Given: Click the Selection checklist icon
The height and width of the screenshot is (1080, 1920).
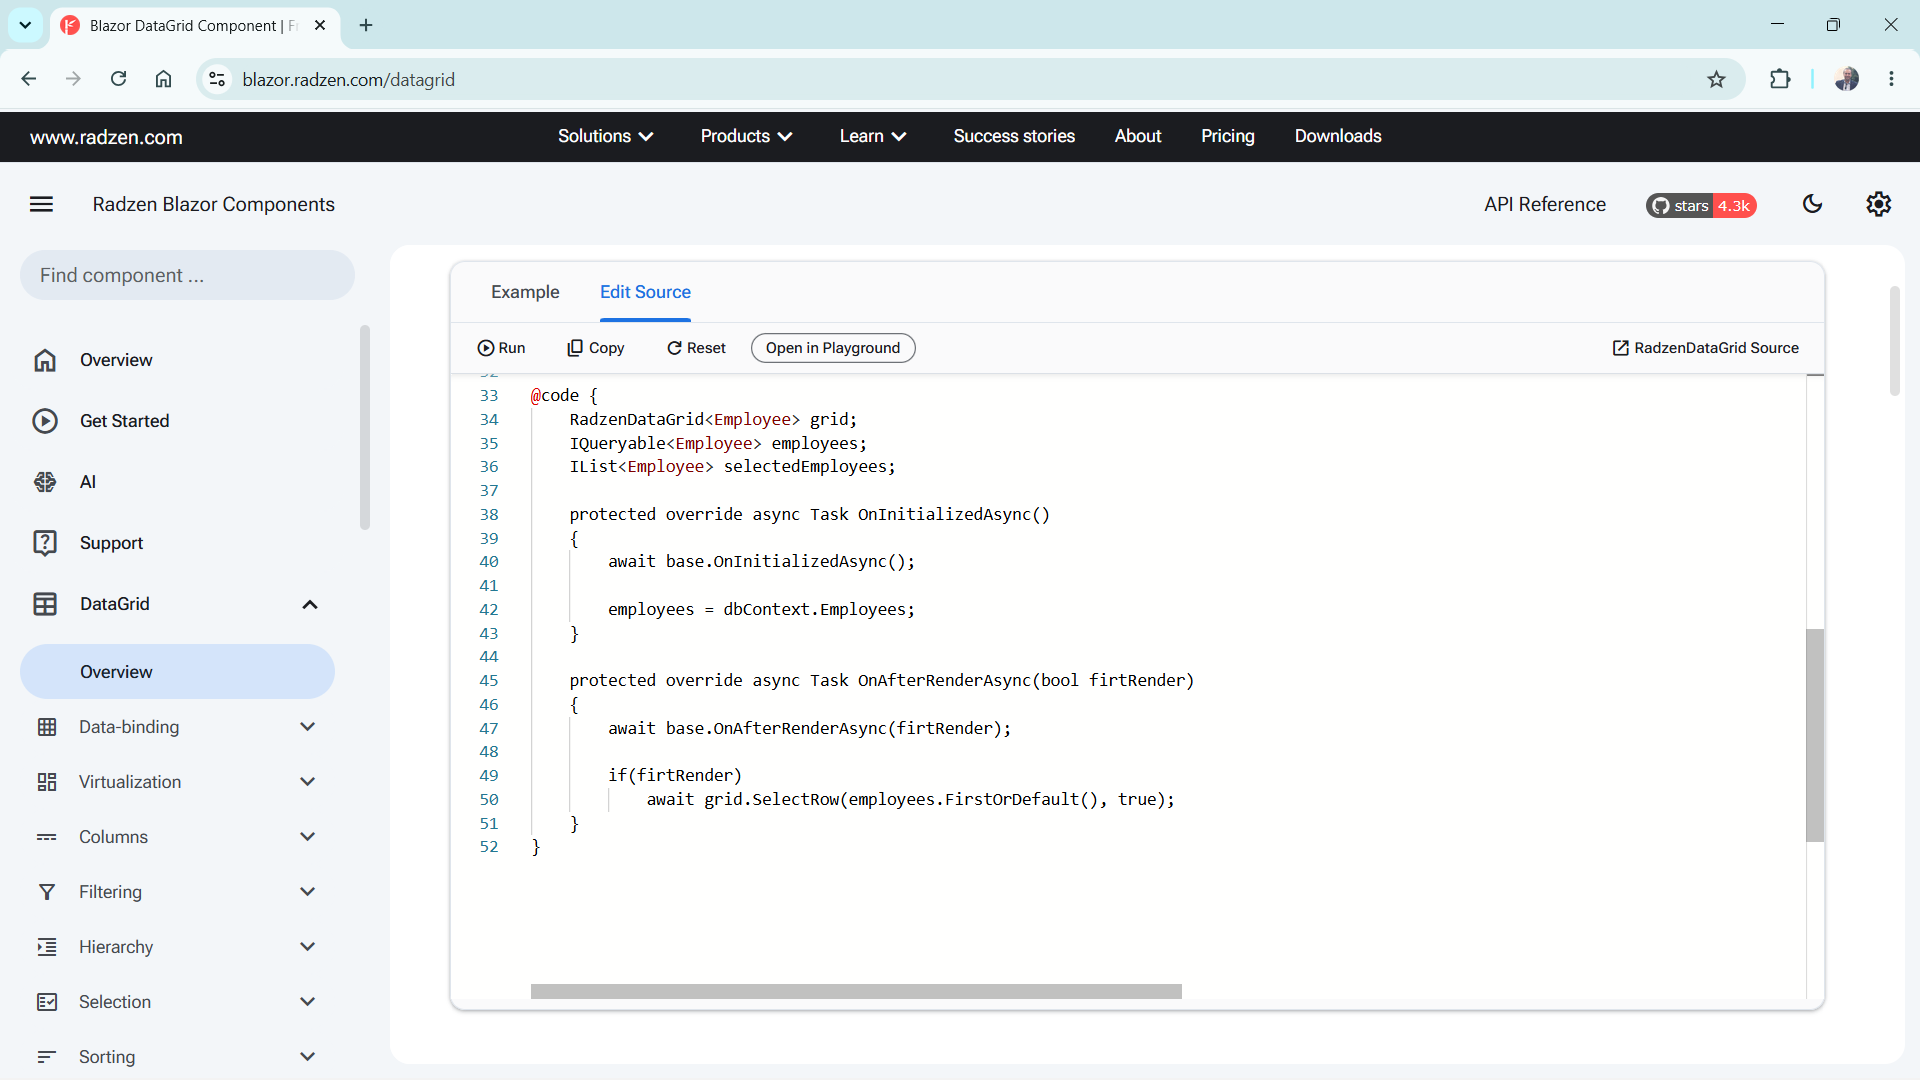Looking at the screenshot, I should coord(47,1002).
